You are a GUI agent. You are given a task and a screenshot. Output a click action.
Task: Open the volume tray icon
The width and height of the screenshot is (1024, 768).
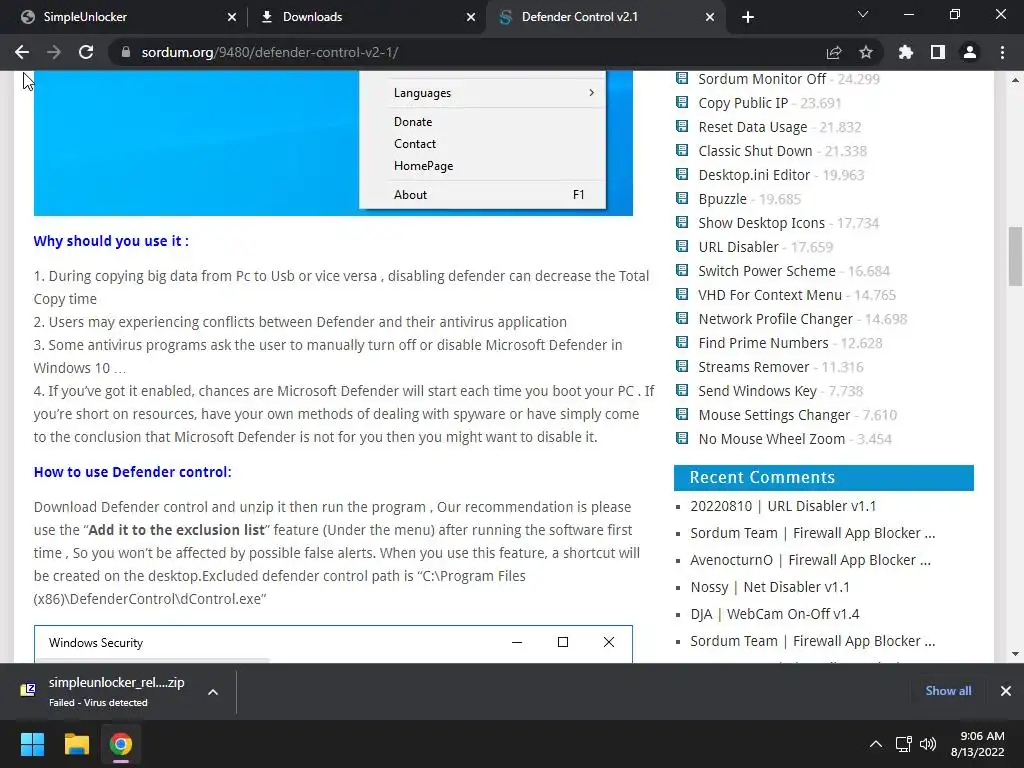point(927,744)
